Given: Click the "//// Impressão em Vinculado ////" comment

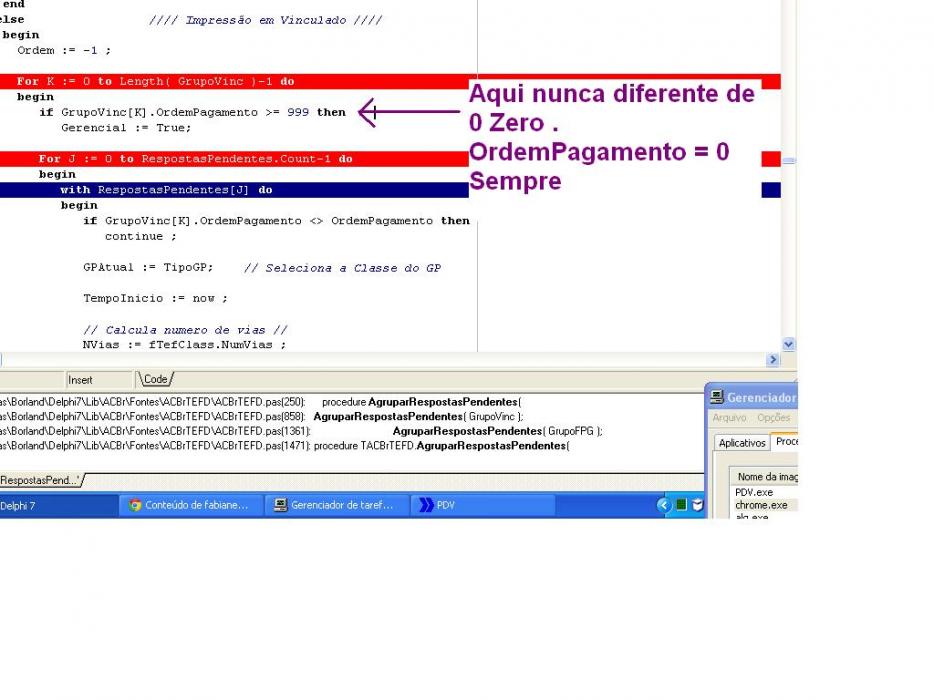Looking at the screenshot, I should click(x=266, y=20).
